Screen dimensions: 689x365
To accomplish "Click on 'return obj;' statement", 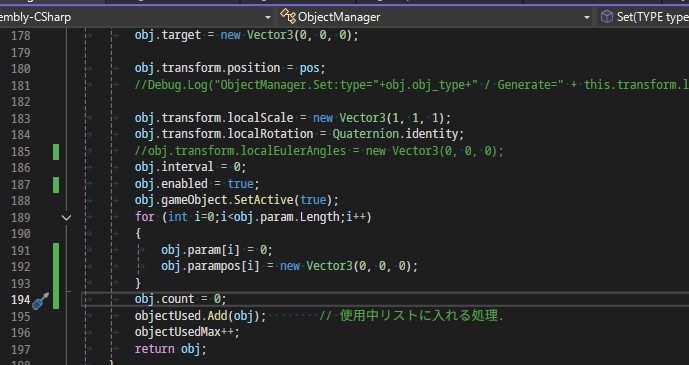I will click(170, 349).
